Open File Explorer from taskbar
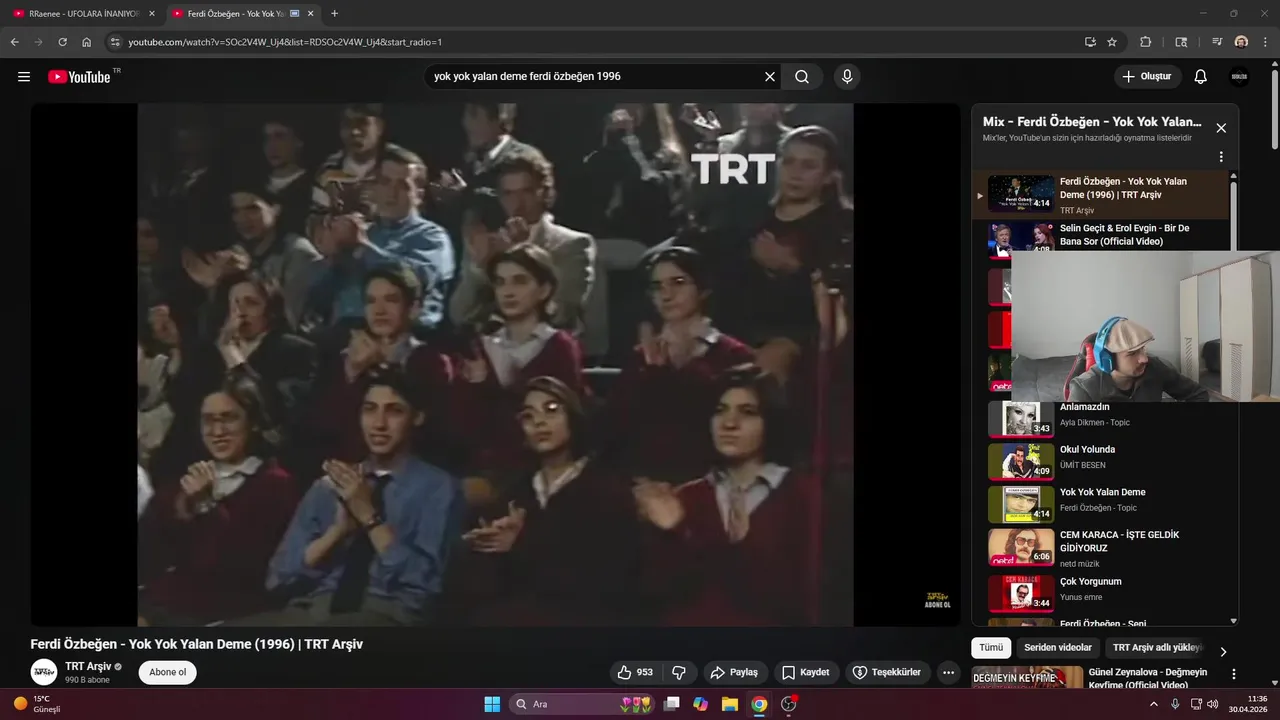Screen dimensions: 1280x720 (x=730, y=704)
